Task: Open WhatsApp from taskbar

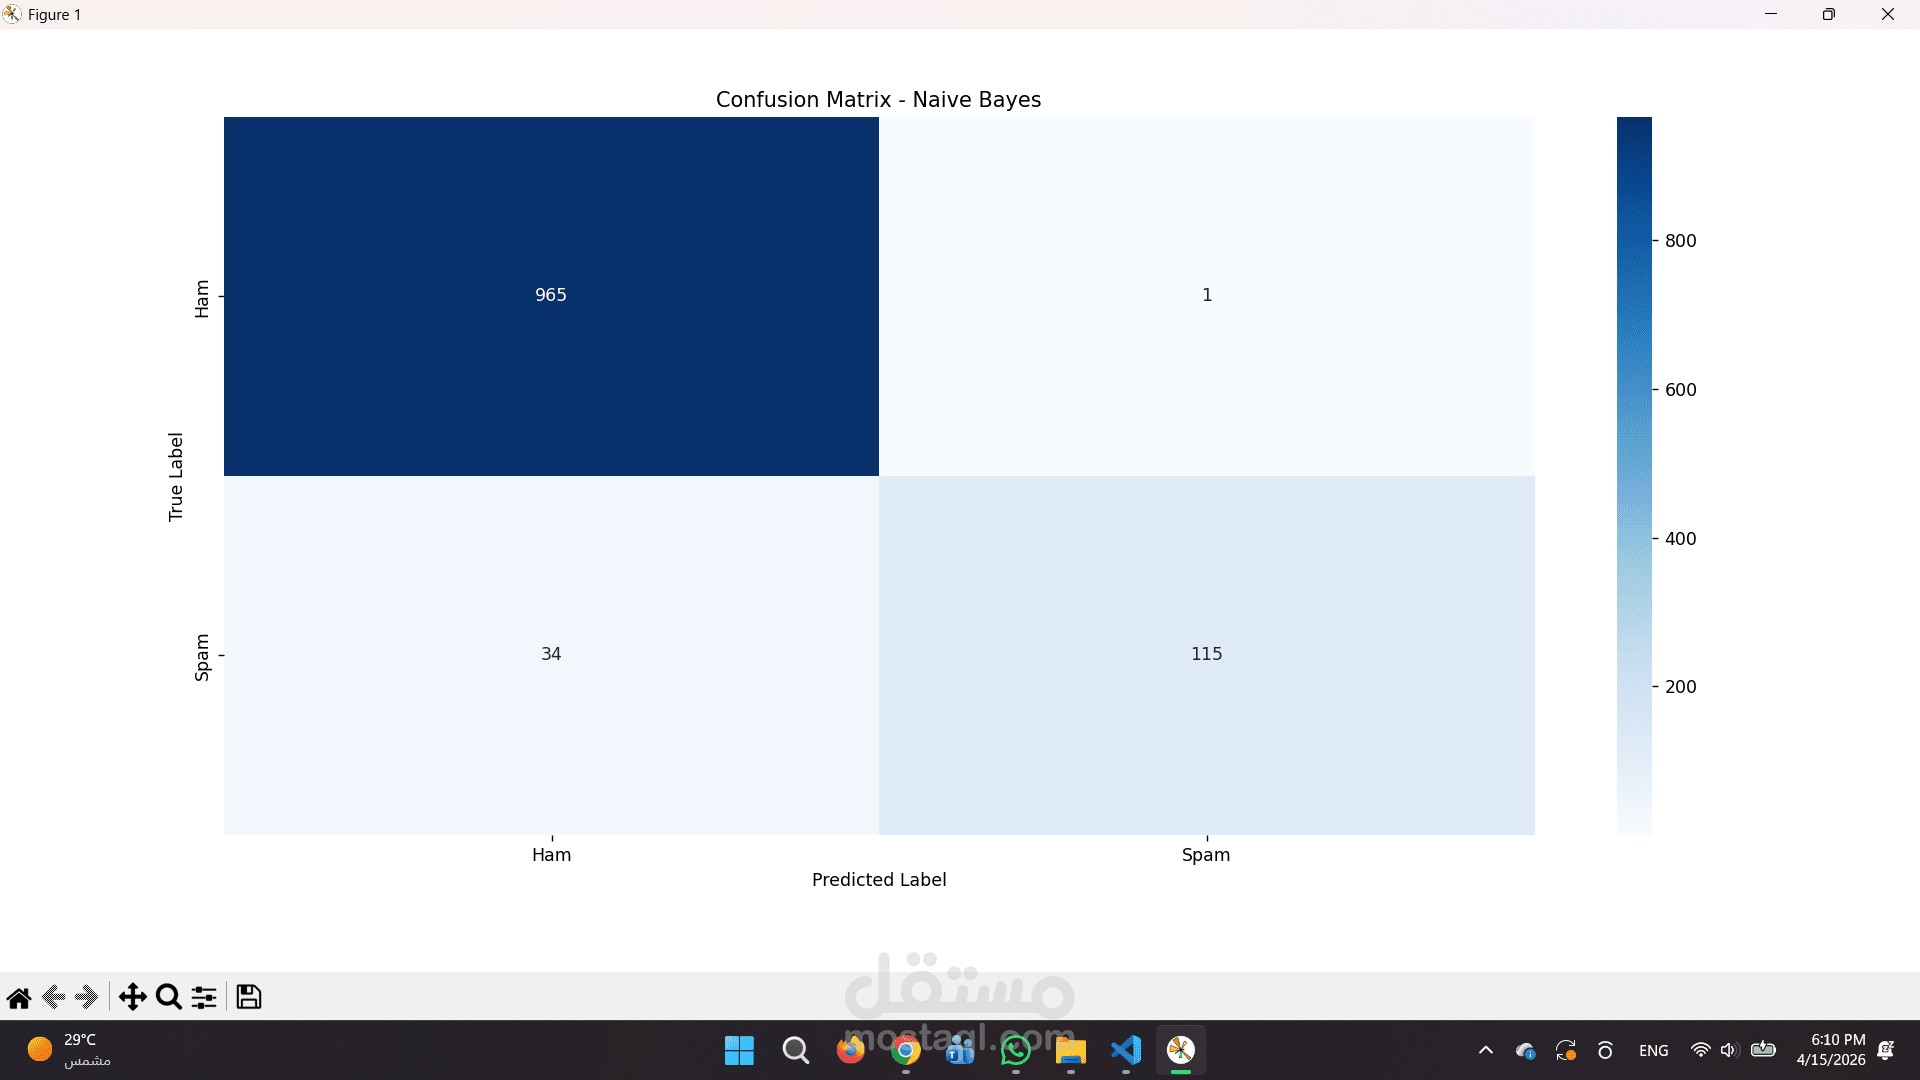Action: point(1016,1050)
